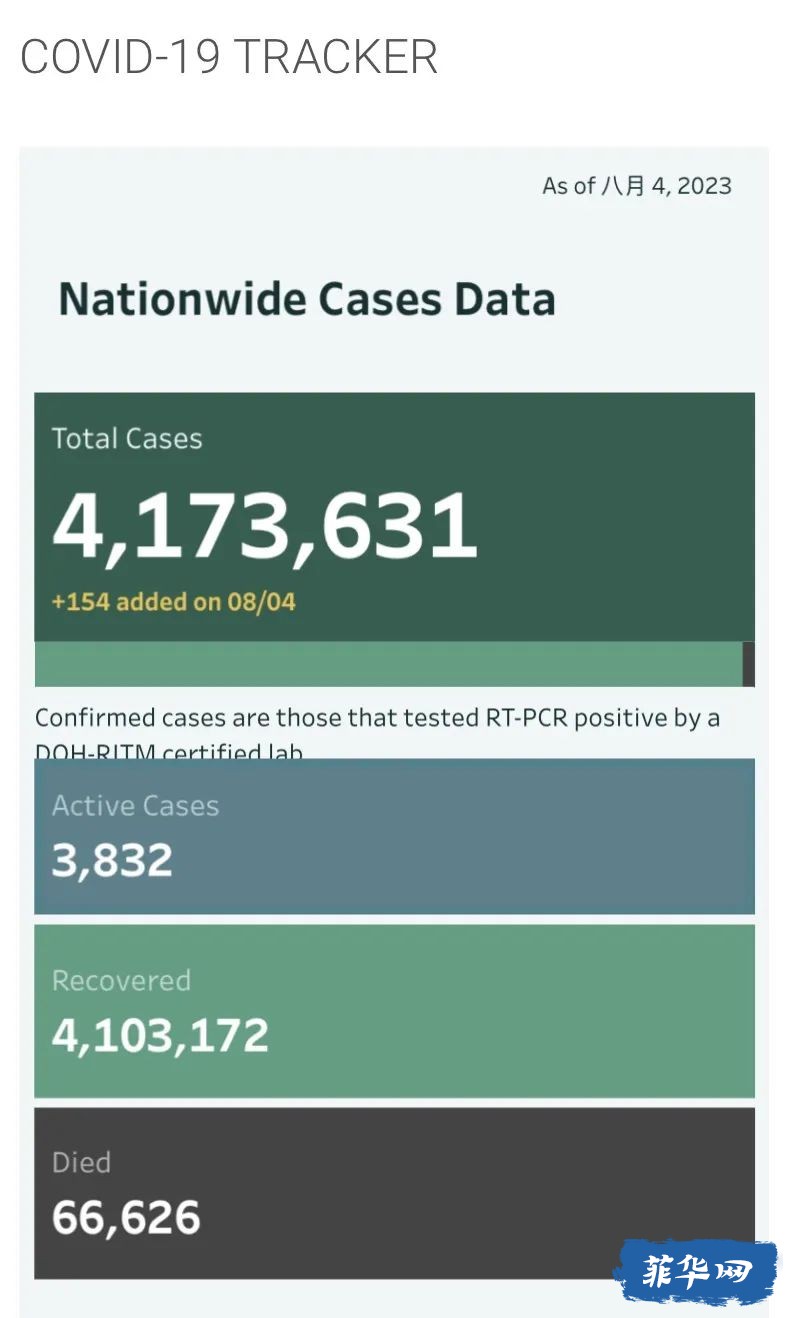
Task: Click the 66,626 deaths number
Action: (x=126, y=1218)
